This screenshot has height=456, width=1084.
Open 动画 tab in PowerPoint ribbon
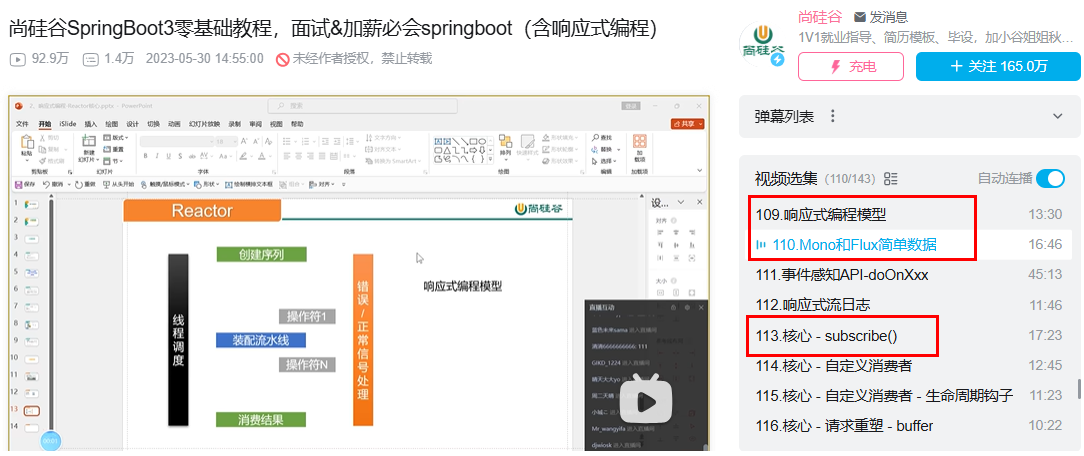point(174,124)
